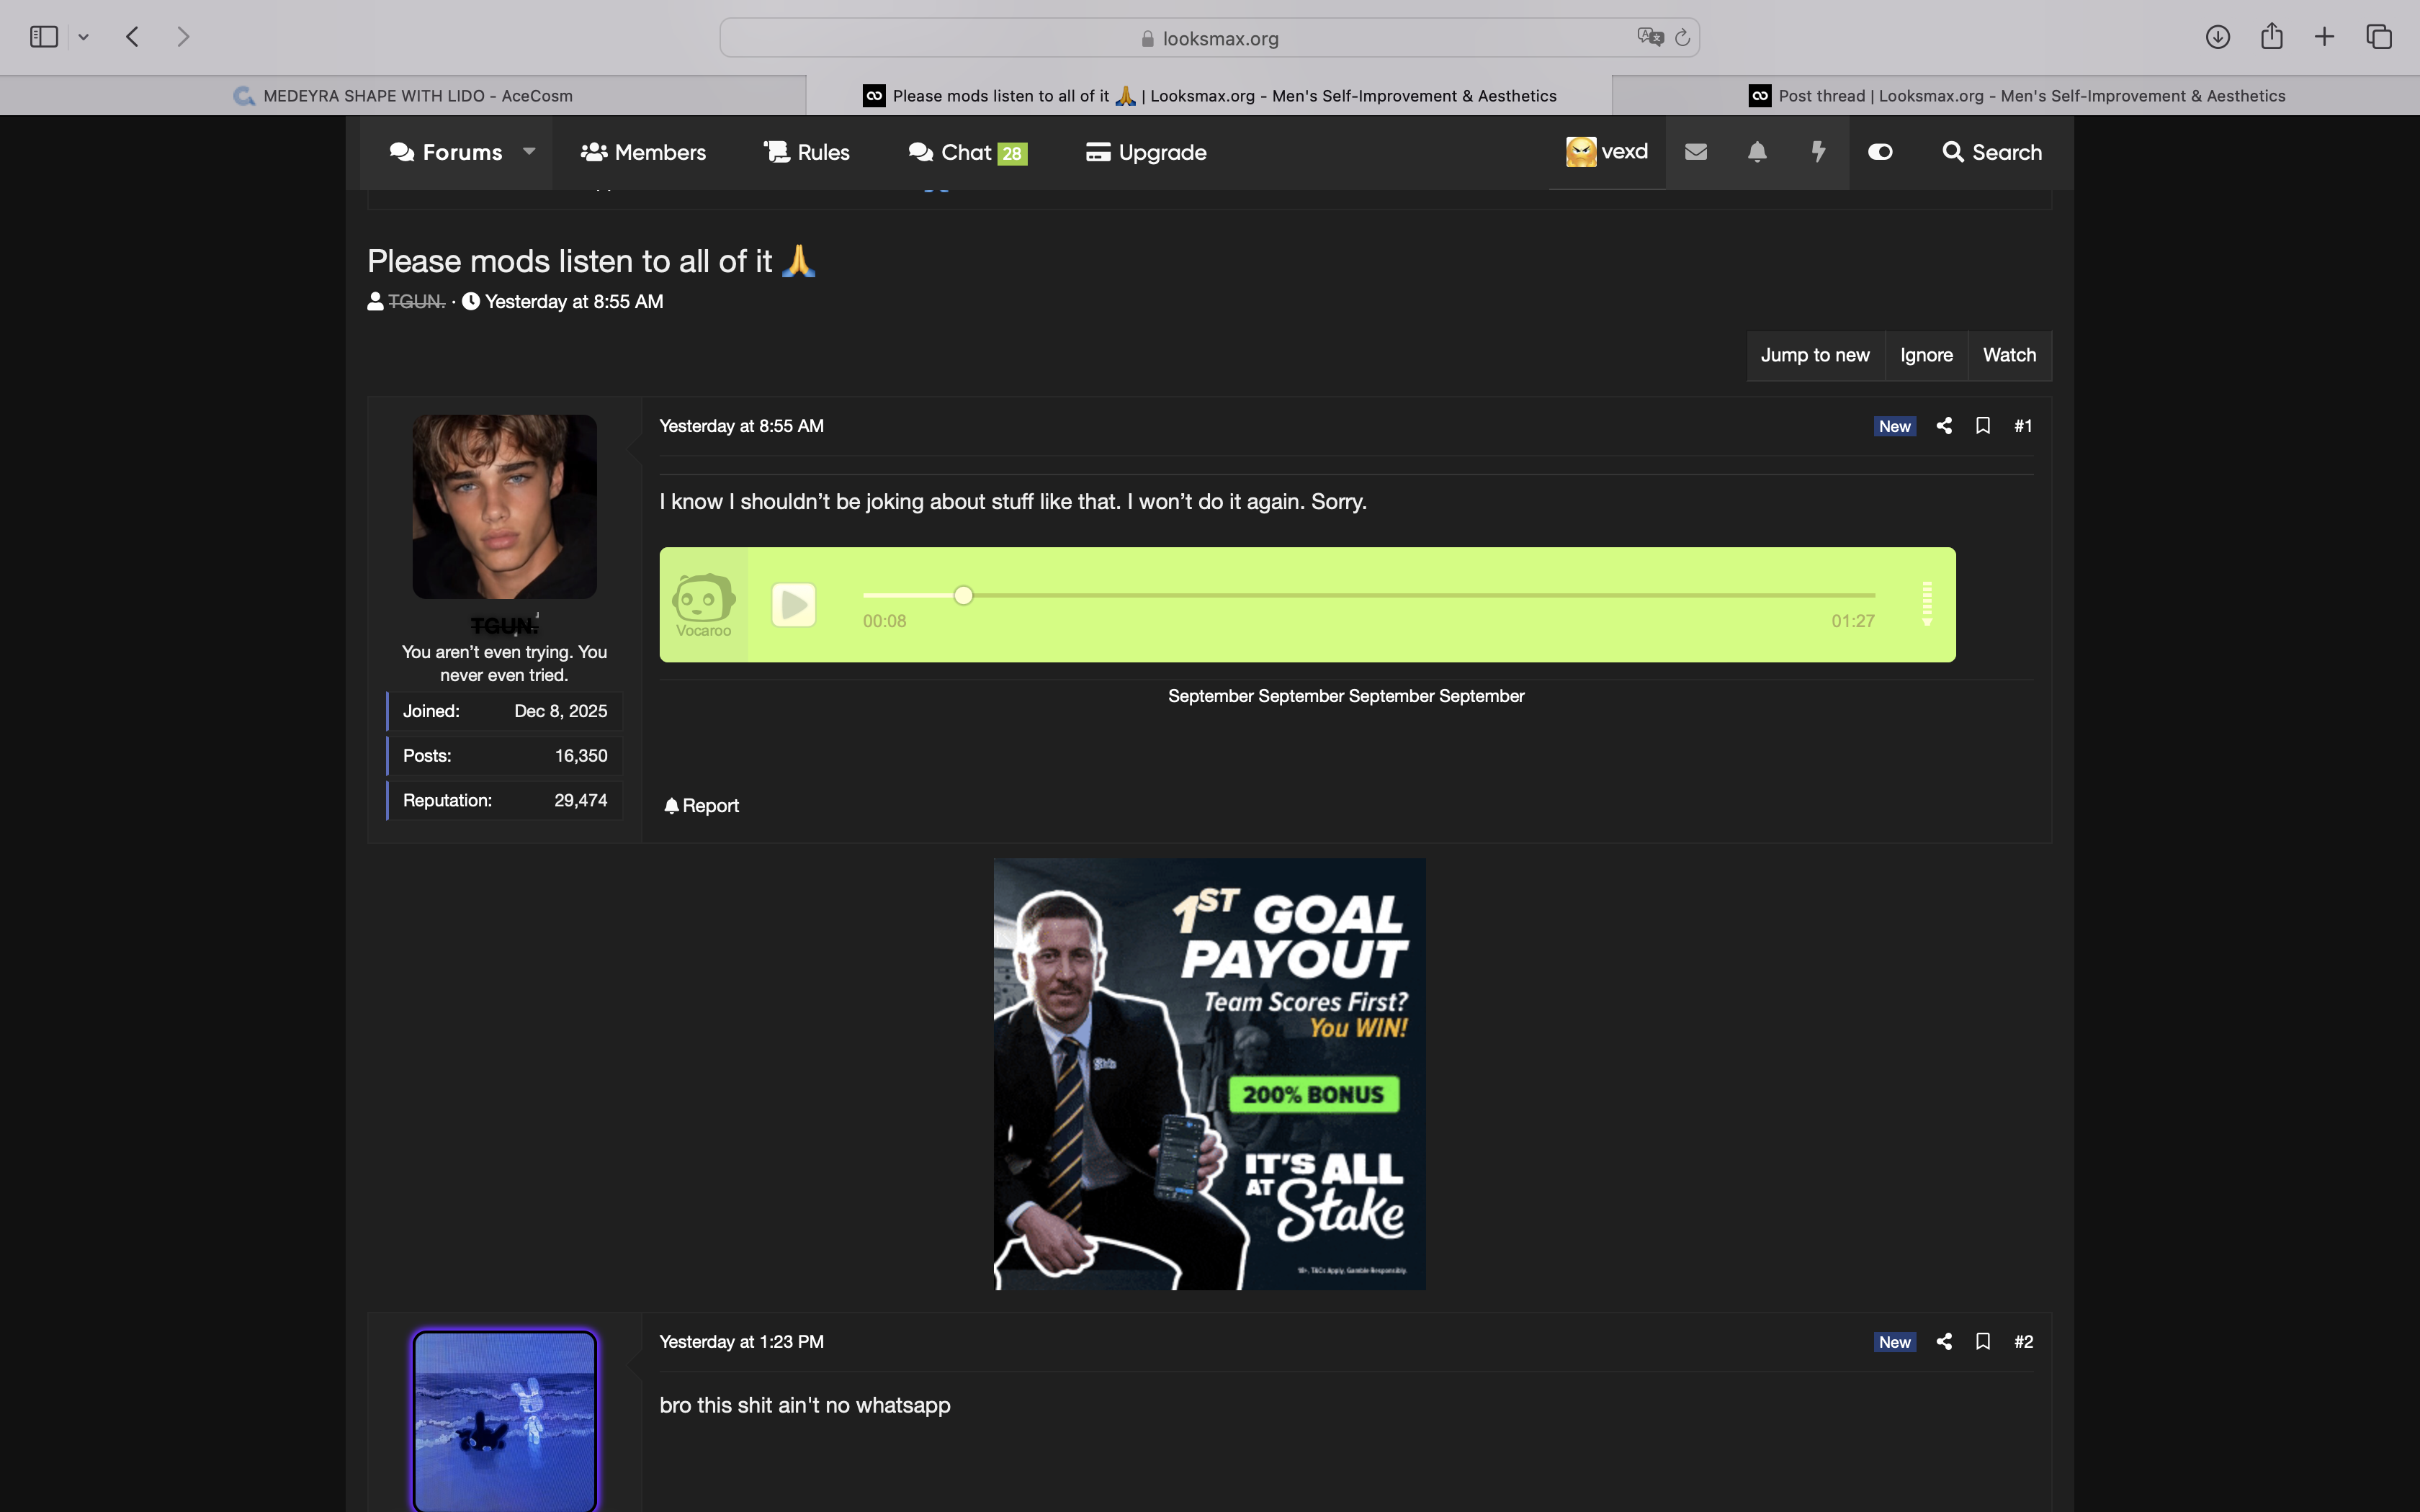Share post #2
Viewport: 2420px width, 1512px height.
click(1944, 1341)
